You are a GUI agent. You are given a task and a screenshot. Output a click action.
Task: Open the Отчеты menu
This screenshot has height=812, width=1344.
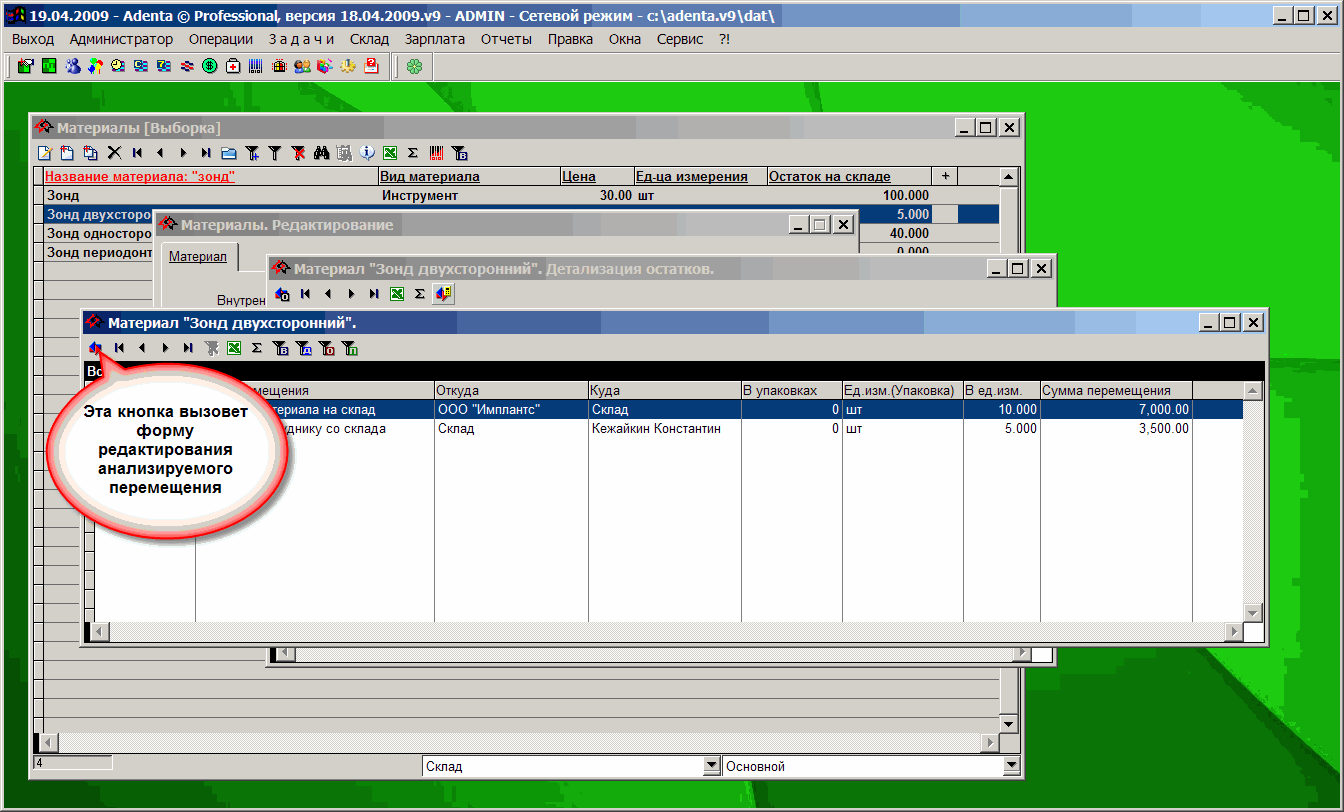tap(506, 39)
